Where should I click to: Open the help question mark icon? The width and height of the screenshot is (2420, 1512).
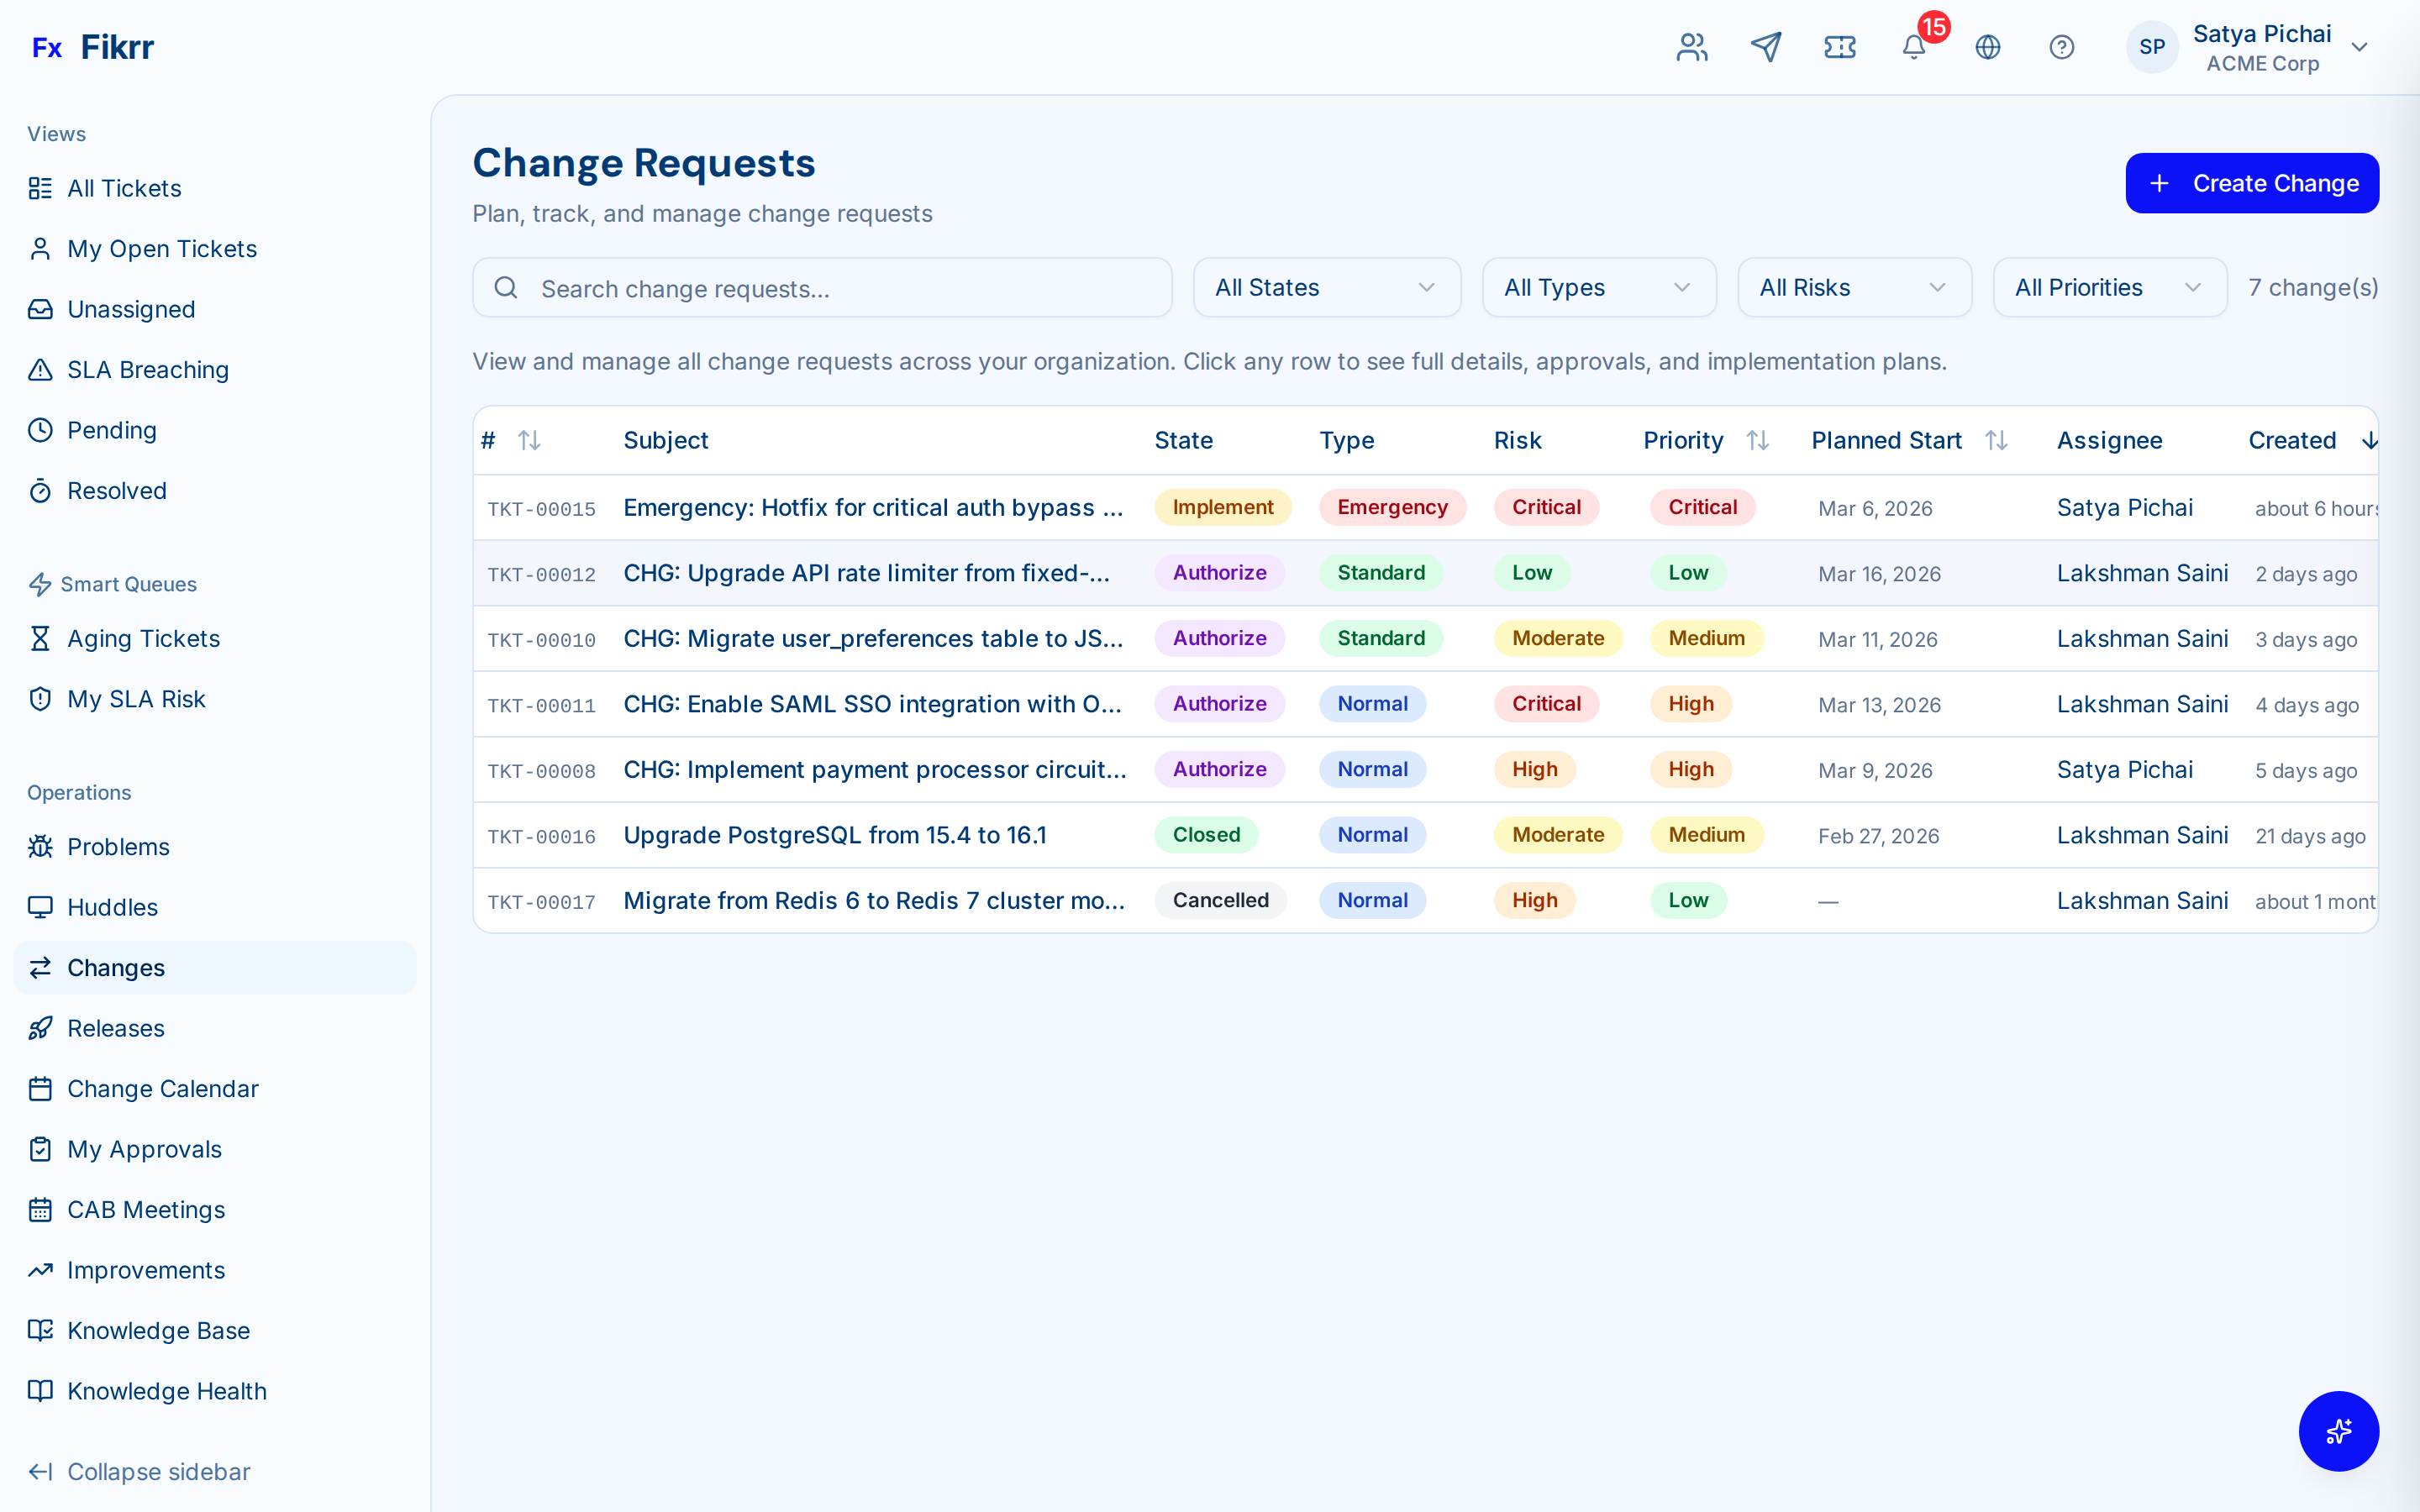2062,47
